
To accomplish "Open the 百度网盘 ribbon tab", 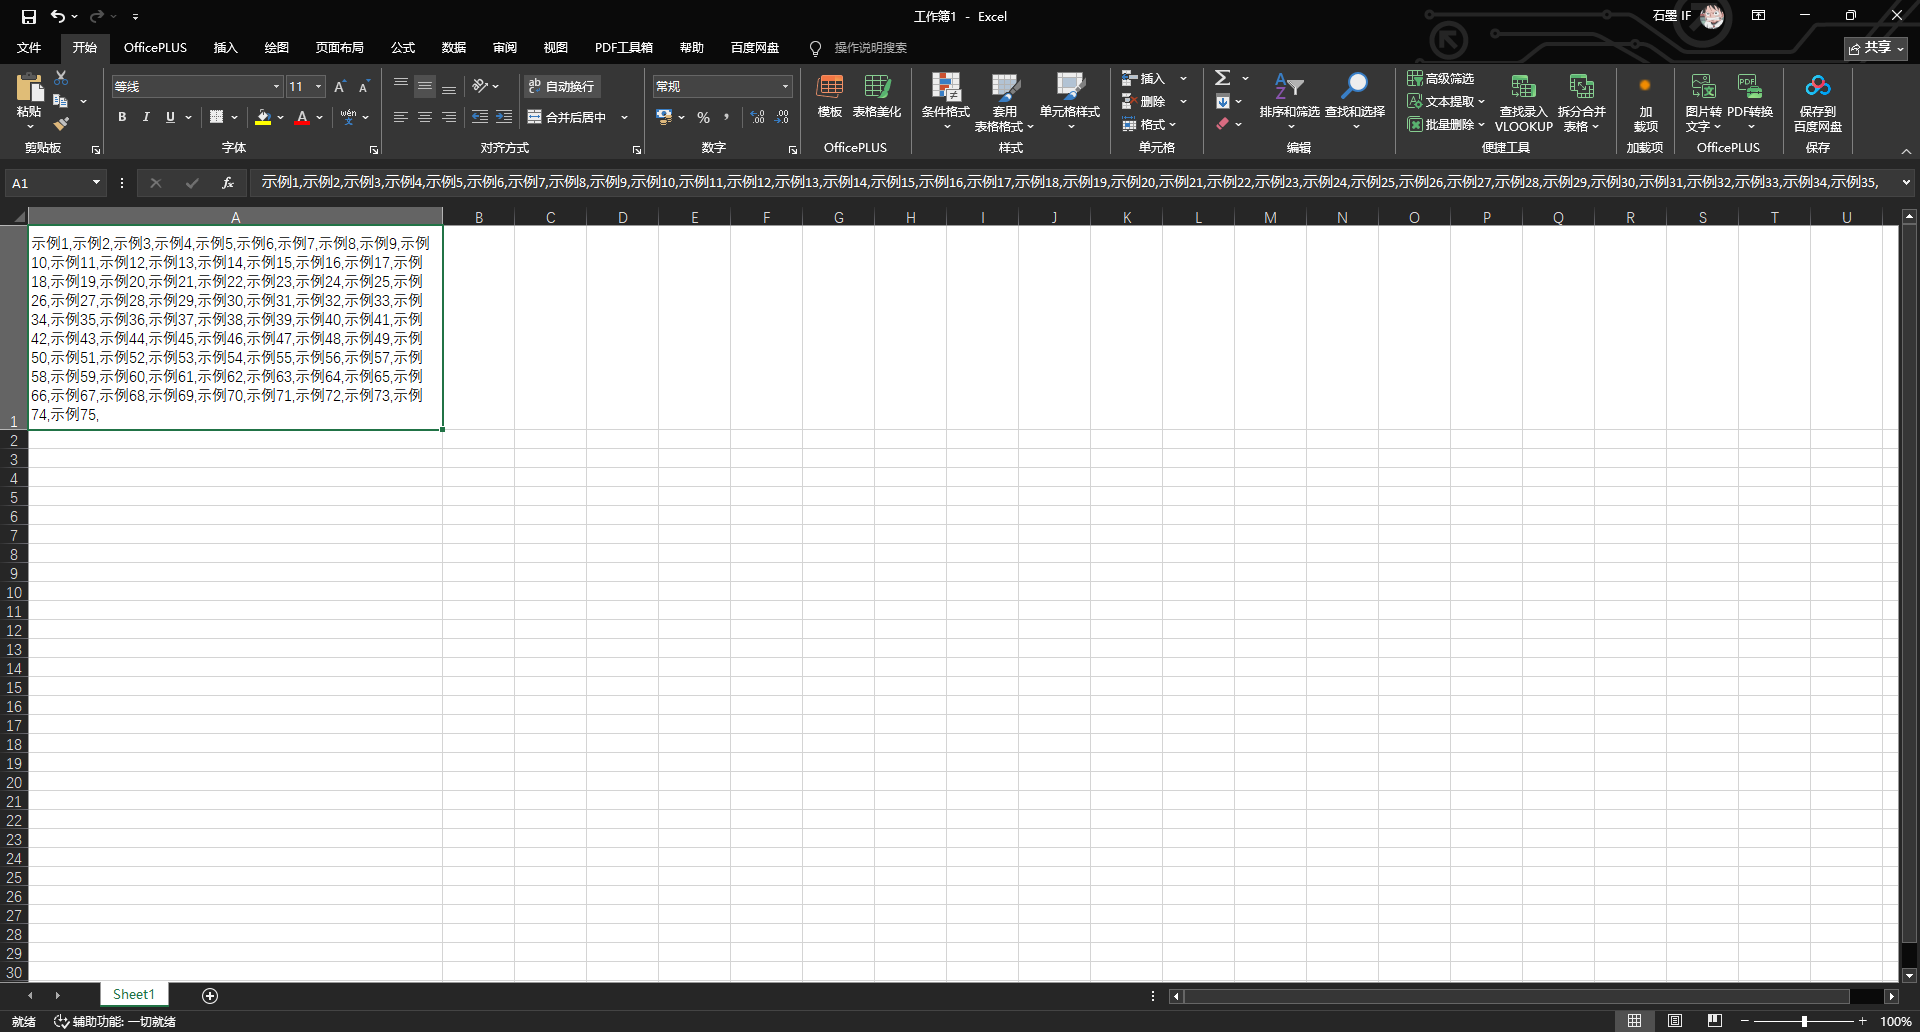I will (x=755, y=47).
